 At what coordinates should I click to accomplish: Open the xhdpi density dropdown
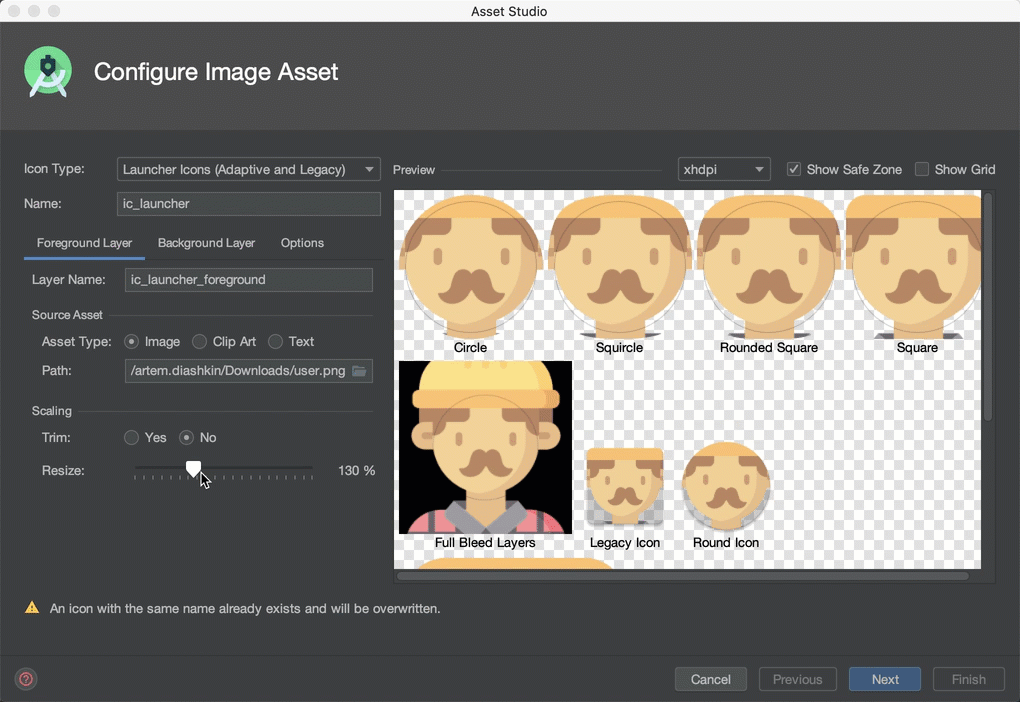click(x=724, y=169)
